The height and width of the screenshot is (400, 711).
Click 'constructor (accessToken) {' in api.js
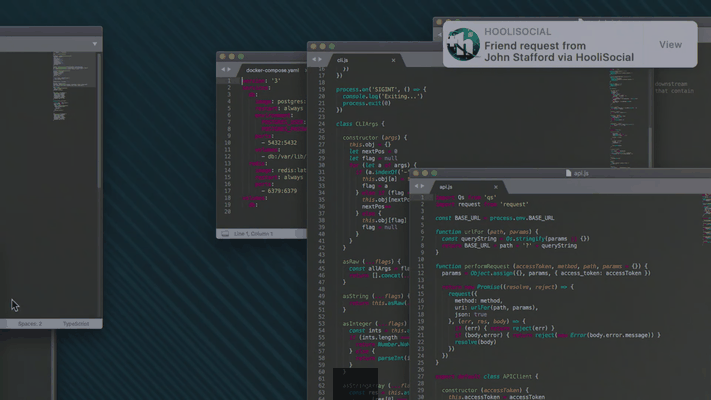485,390
